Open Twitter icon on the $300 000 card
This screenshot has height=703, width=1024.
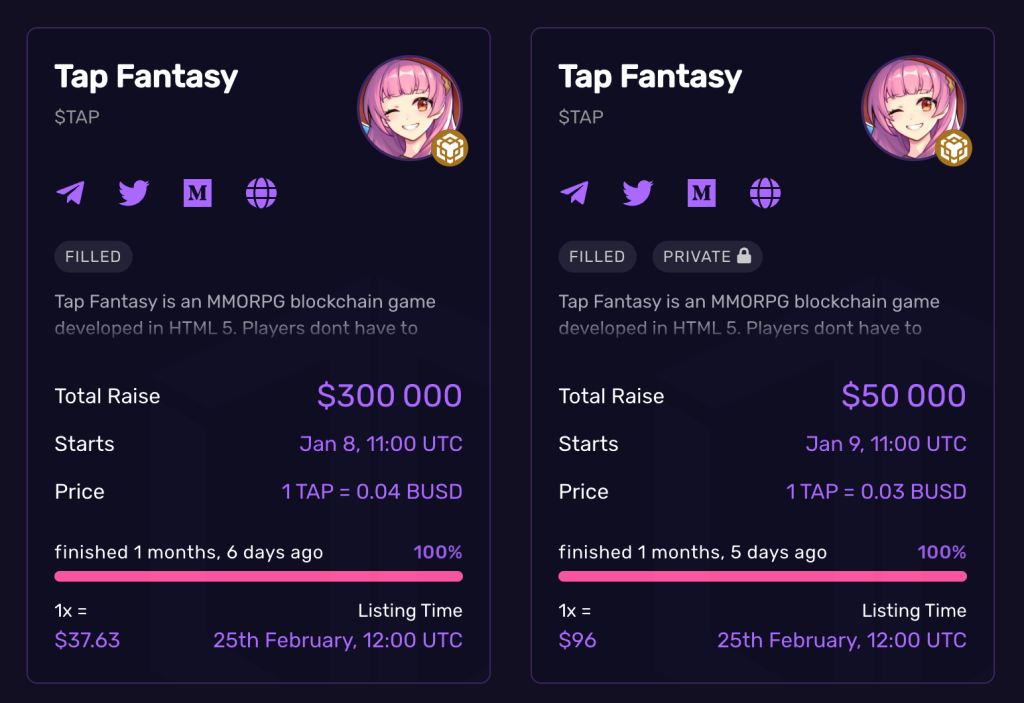pos(133,193)
